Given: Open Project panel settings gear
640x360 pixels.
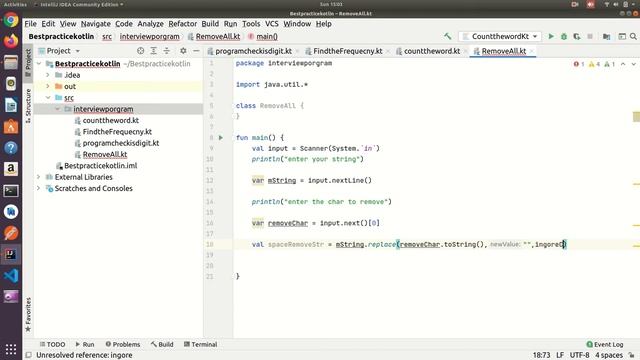Looking at the screenshot, I should [x=183, y=51].
